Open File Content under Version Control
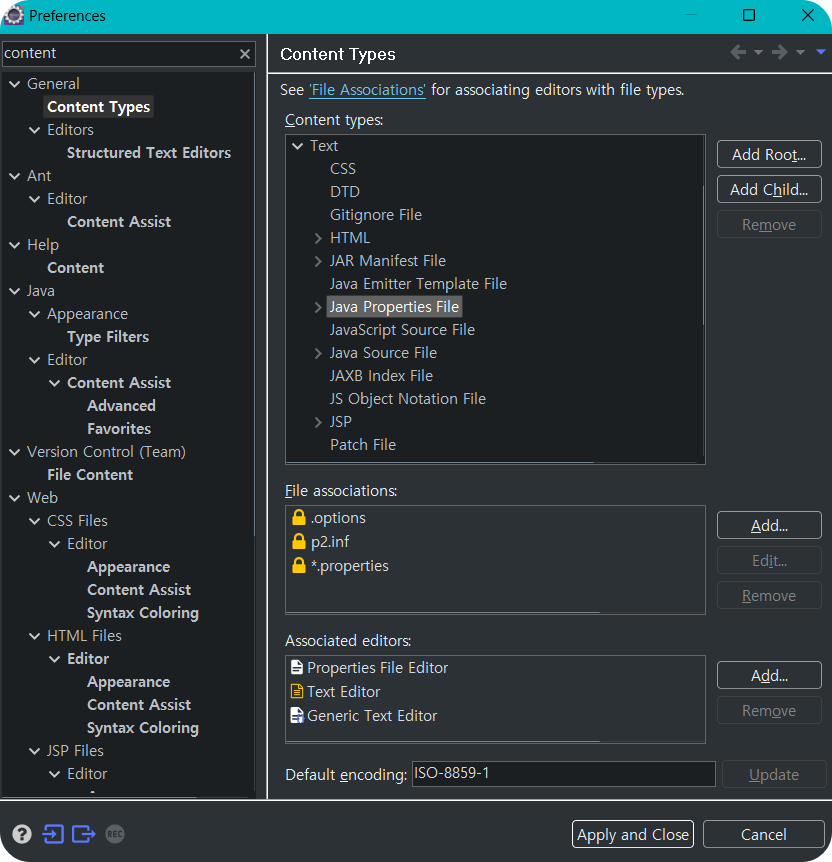832x862 pixels. point(90,474)
